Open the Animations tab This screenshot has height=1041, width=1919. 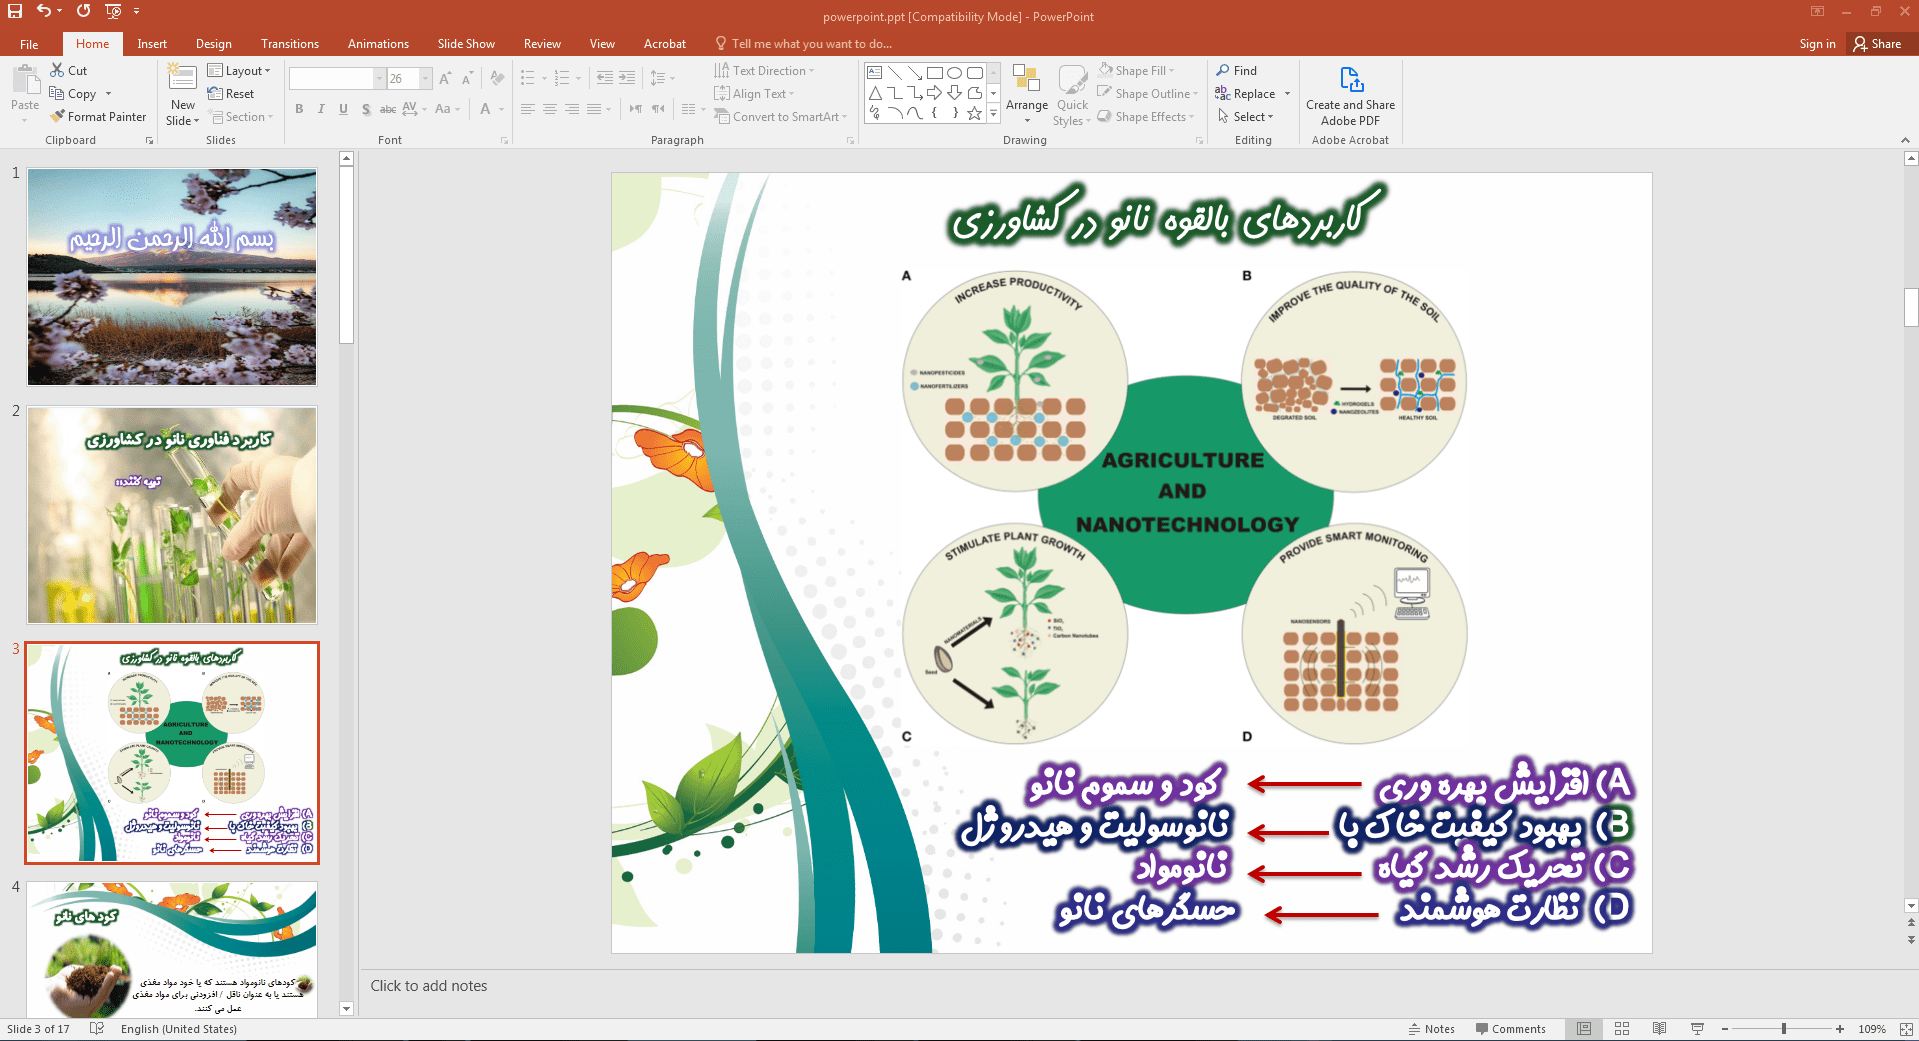(x=378, y=44)
